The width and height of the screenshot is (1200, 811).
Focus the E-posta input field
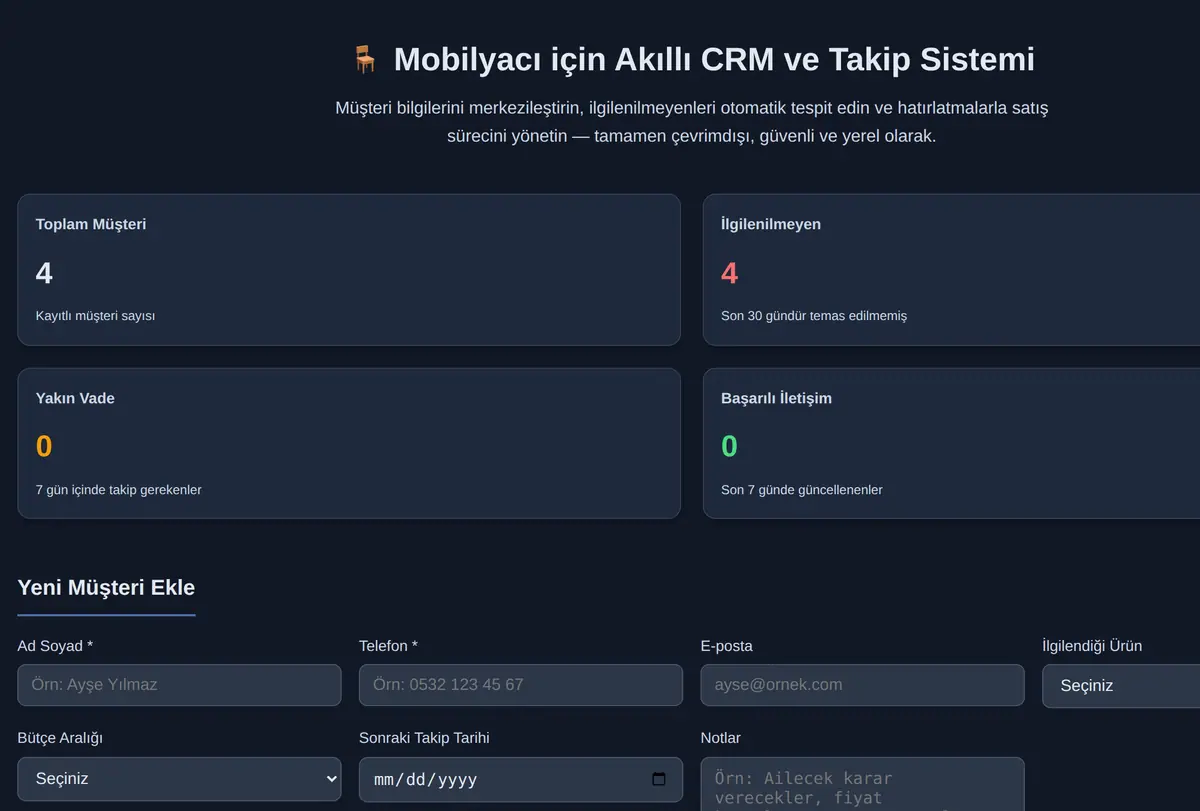pyautogui.click(x=863, y=685)
